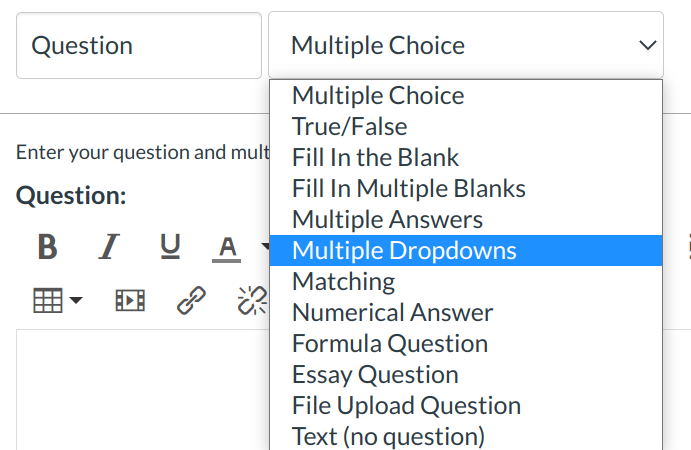This screenshot has width=691, height=450.
Task: Select Numerical Answer from list
Action: click(x=393, y=312)
